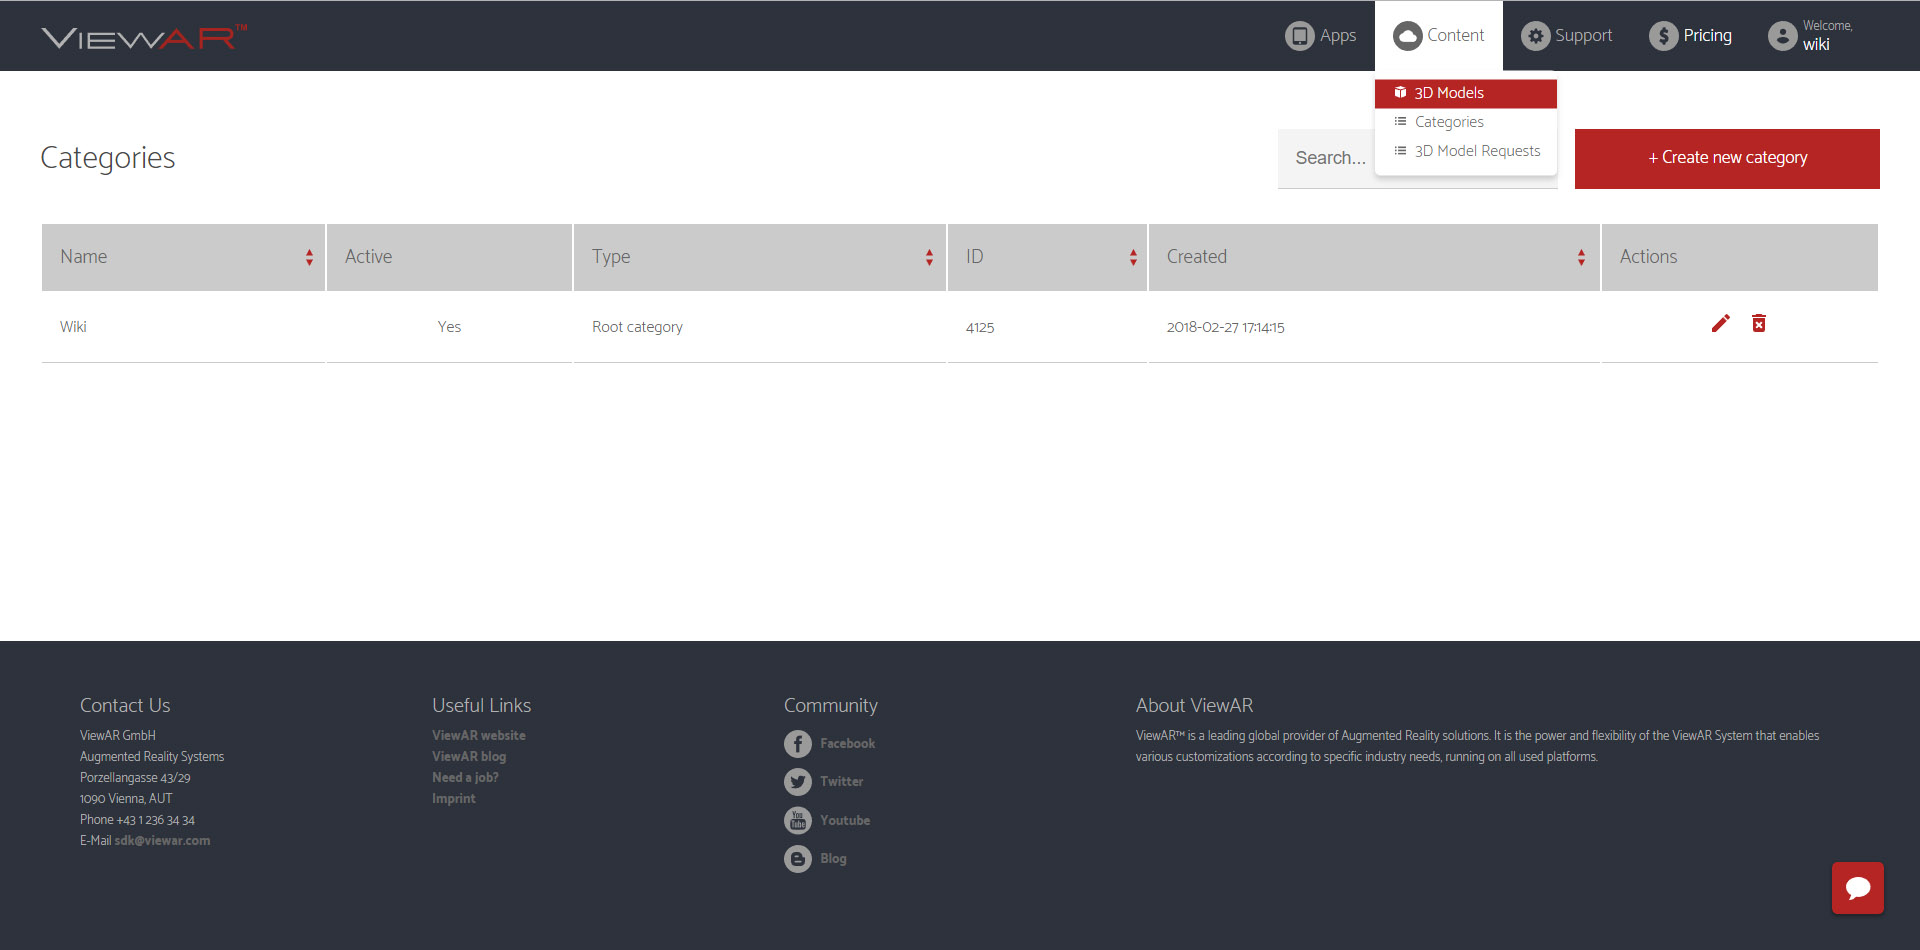Open the Twitter icon in footer
1920x950 pixels.
point(797,782)
